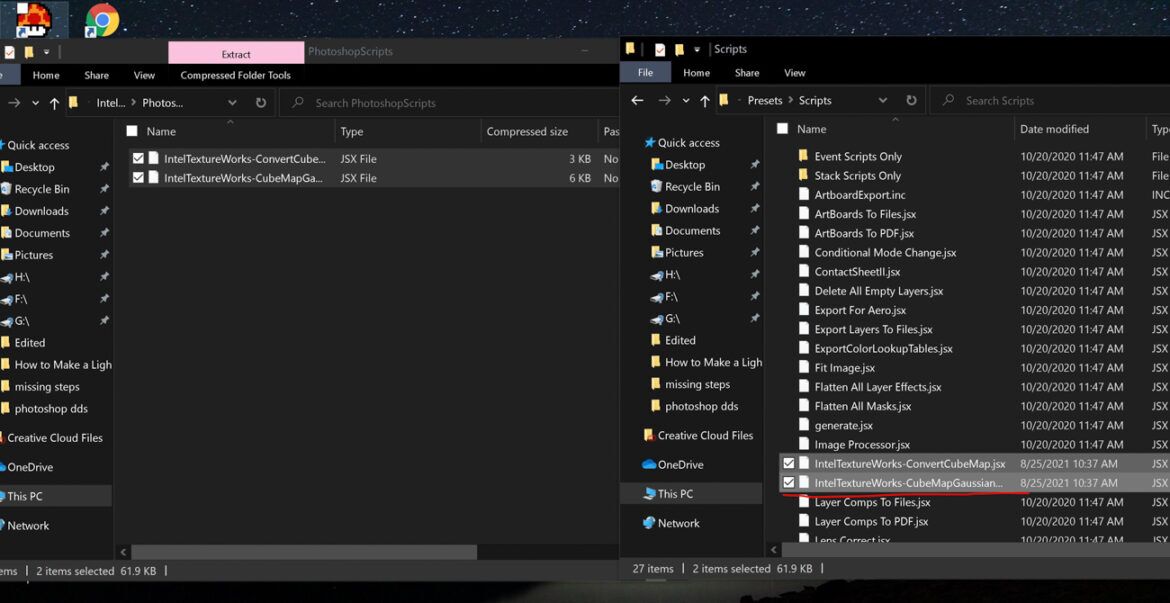The width and height of the screenshot is (1170, 603).
Task: Click the Forward arrow in the Scripts window
Action: tap(663, 100)
